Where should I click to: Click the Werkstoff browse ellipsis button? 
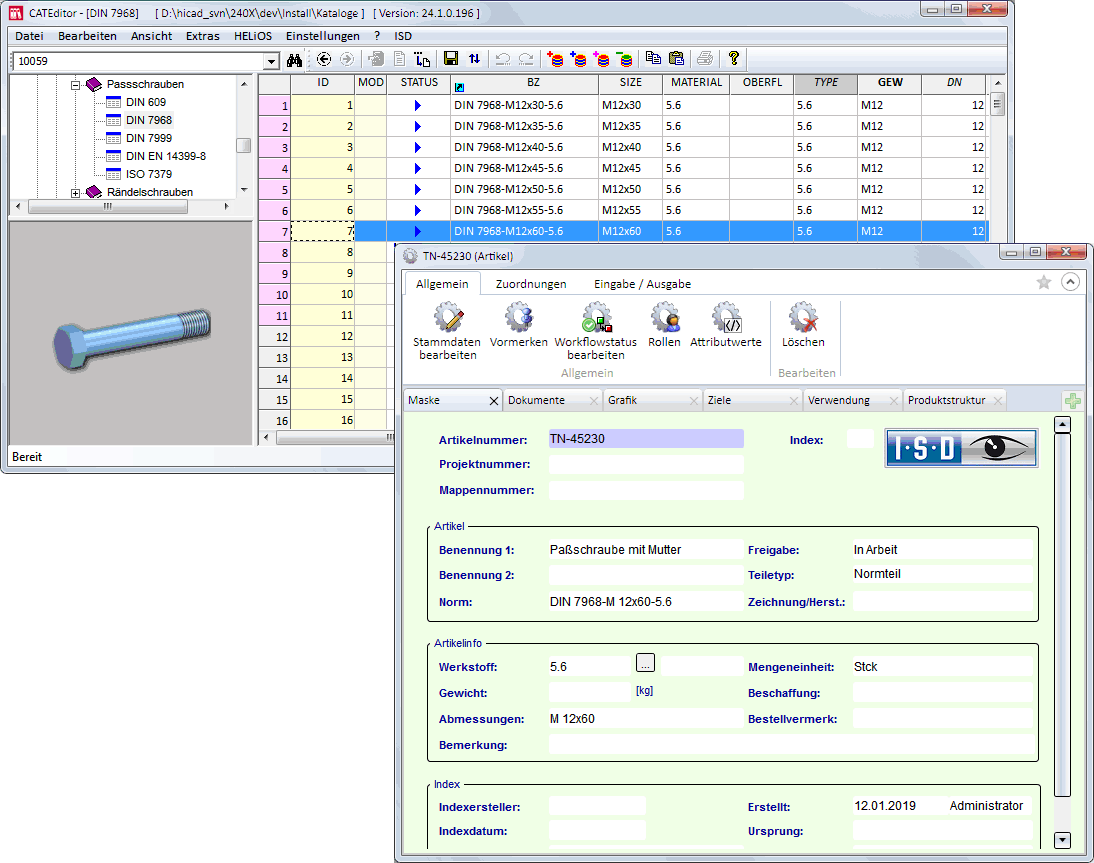click(645, 662)
